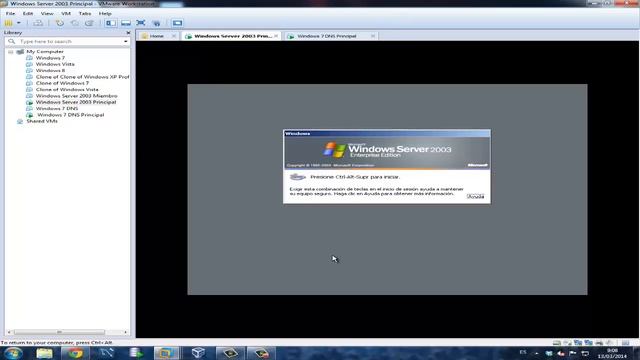Open the VM menu

click(66, 13)
